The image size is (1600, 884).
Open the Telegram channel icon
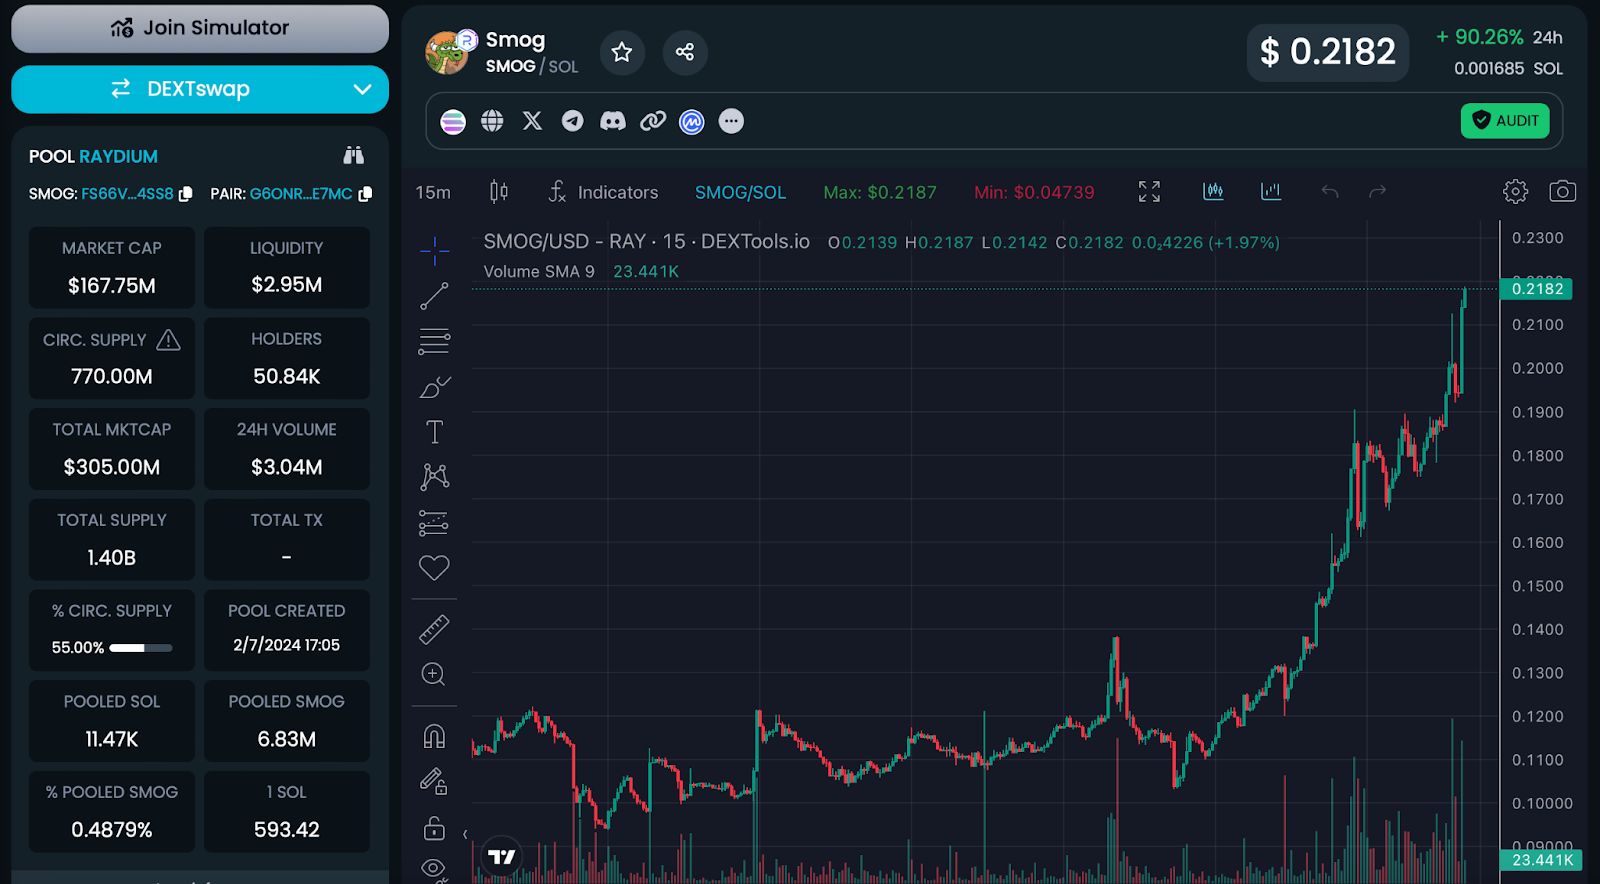tap(572, 121)
